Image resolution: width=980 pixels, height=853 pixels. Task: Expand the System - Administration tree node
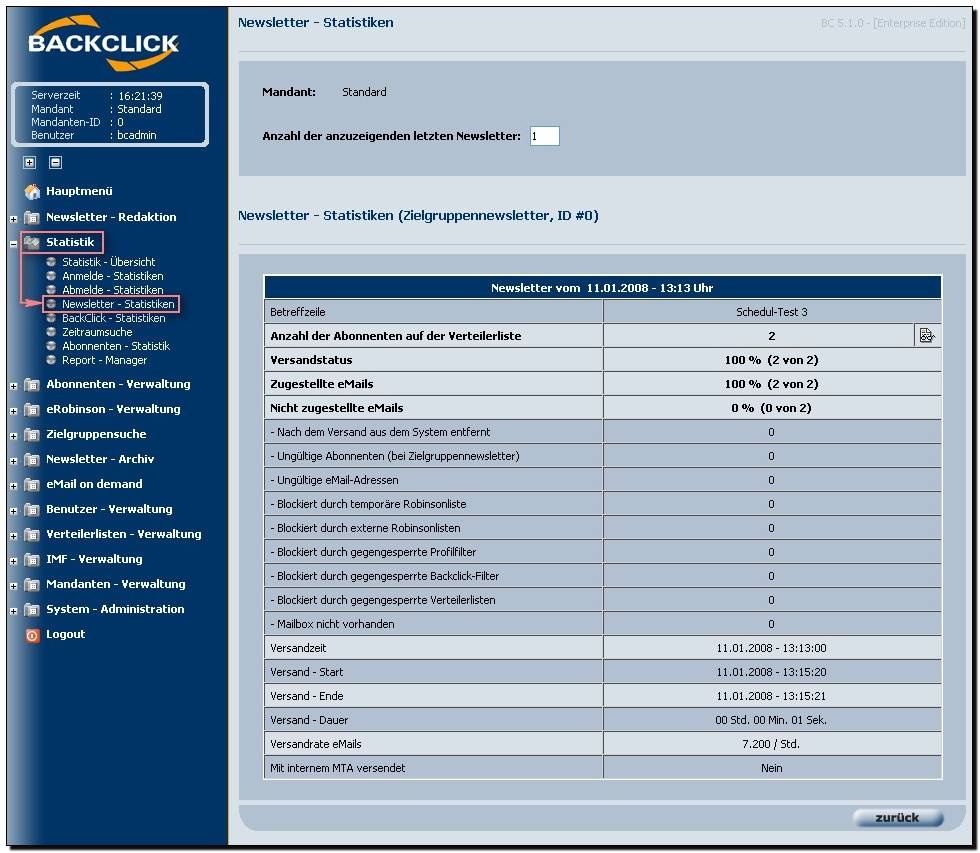tap(14, 611)
